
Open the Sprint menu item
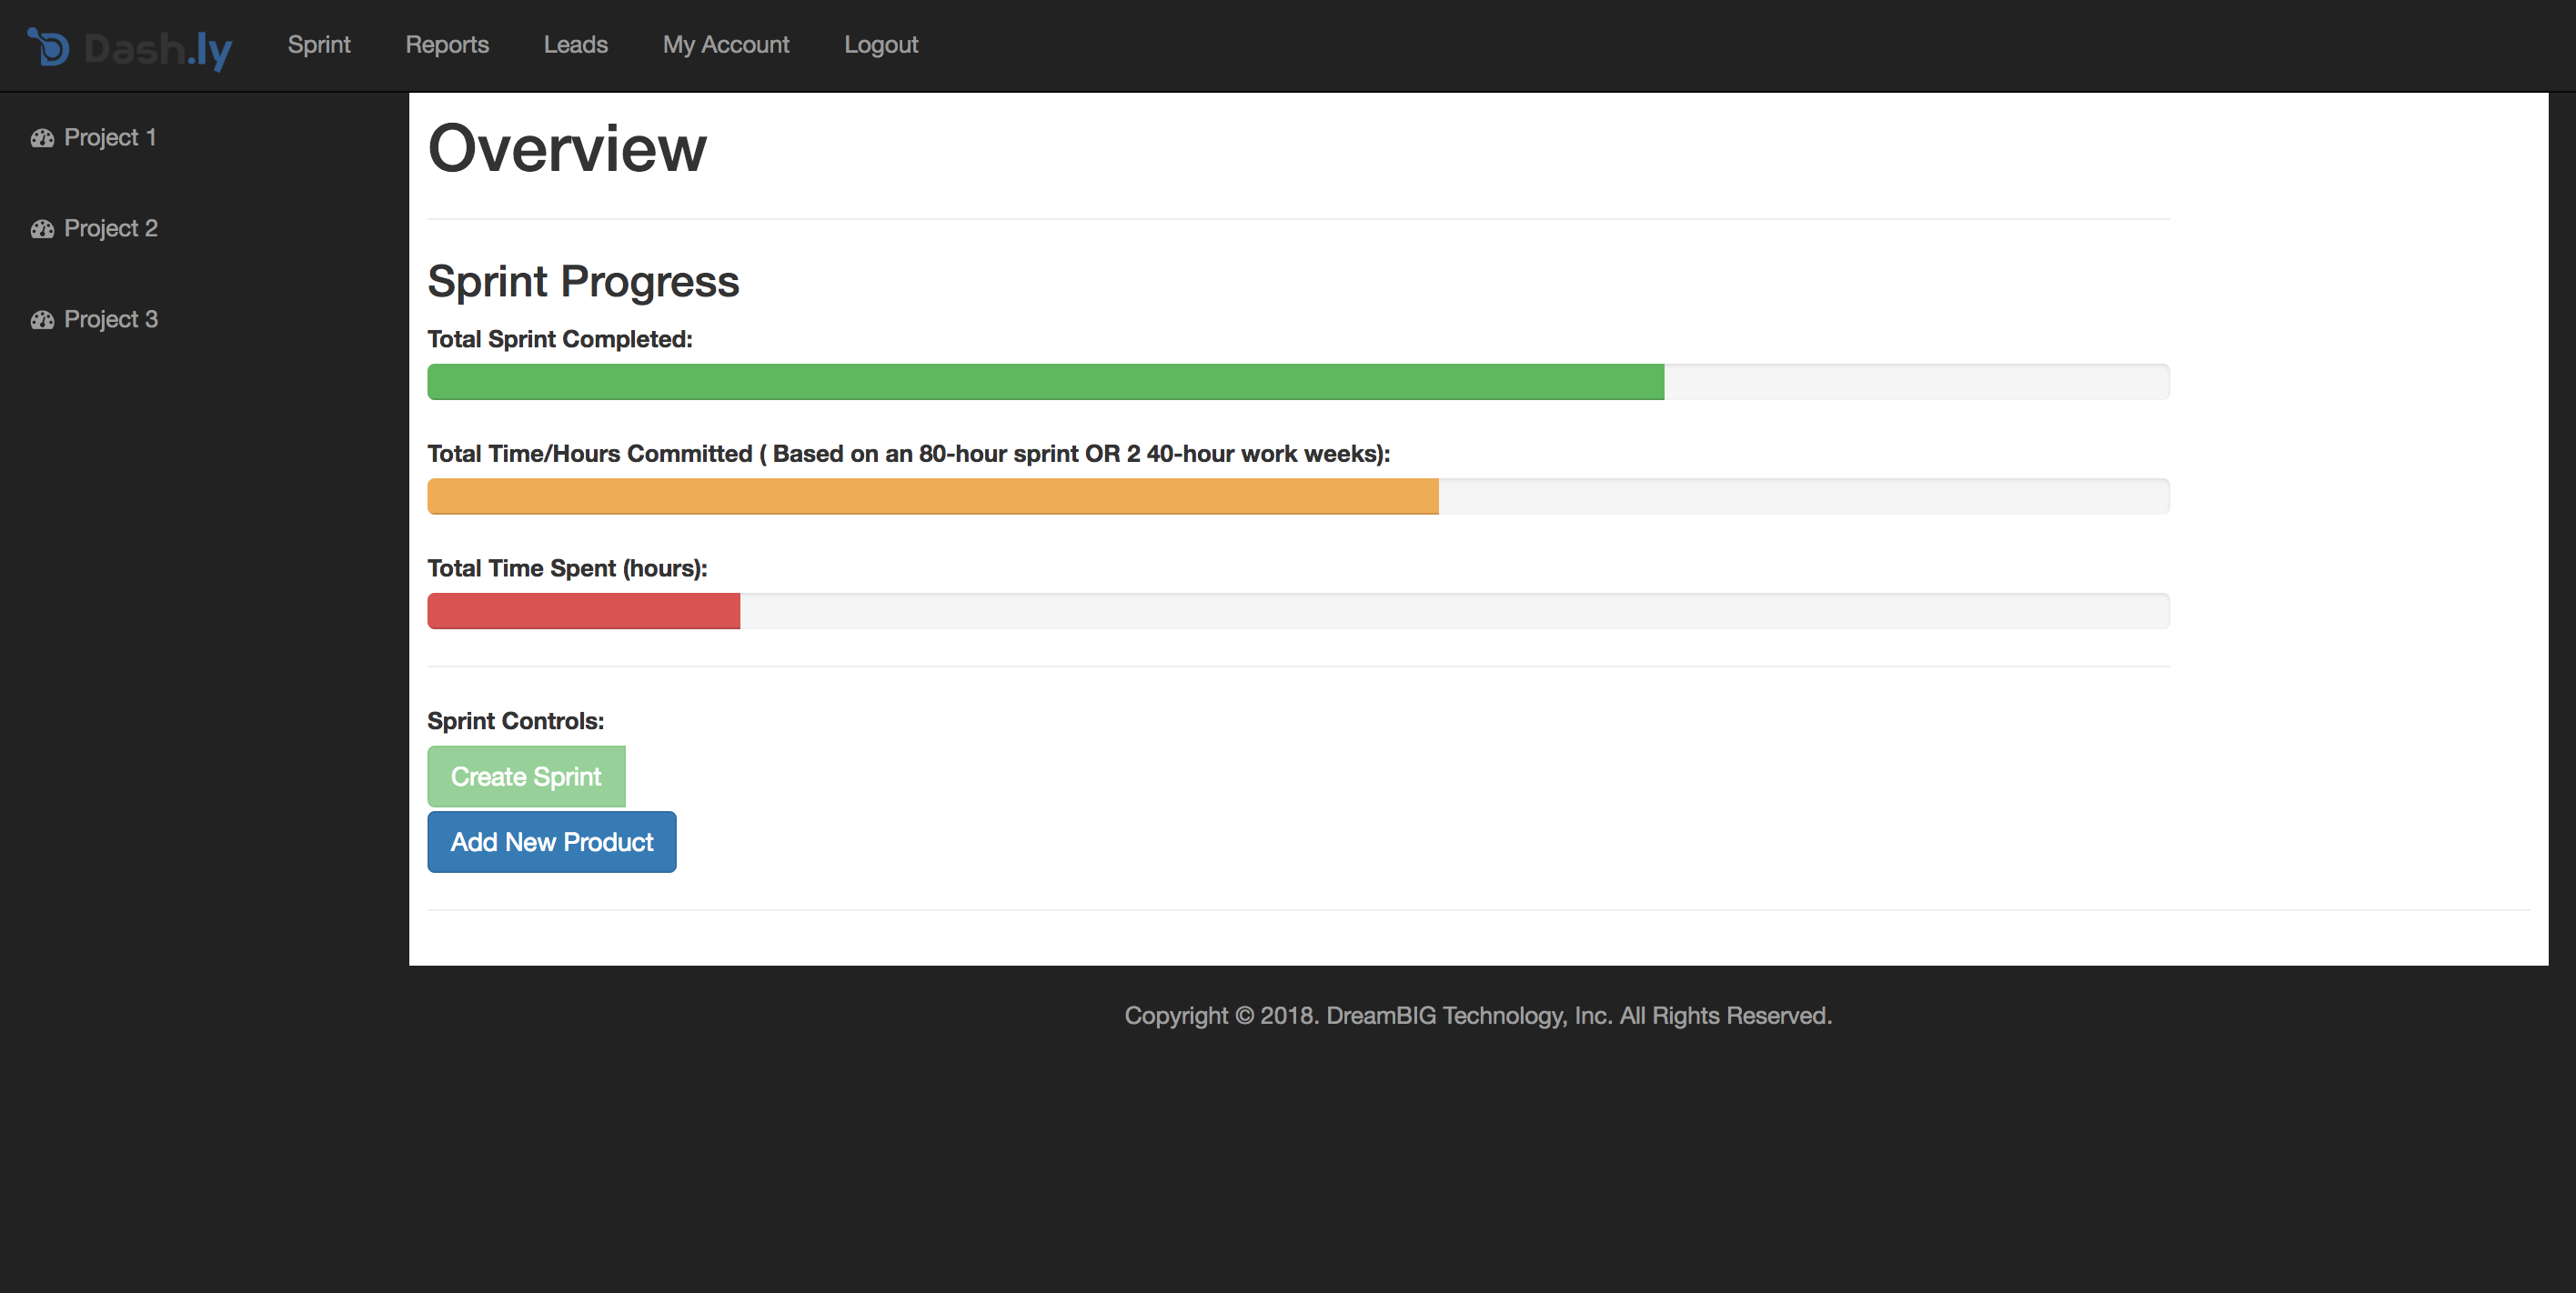pos(319,45)
